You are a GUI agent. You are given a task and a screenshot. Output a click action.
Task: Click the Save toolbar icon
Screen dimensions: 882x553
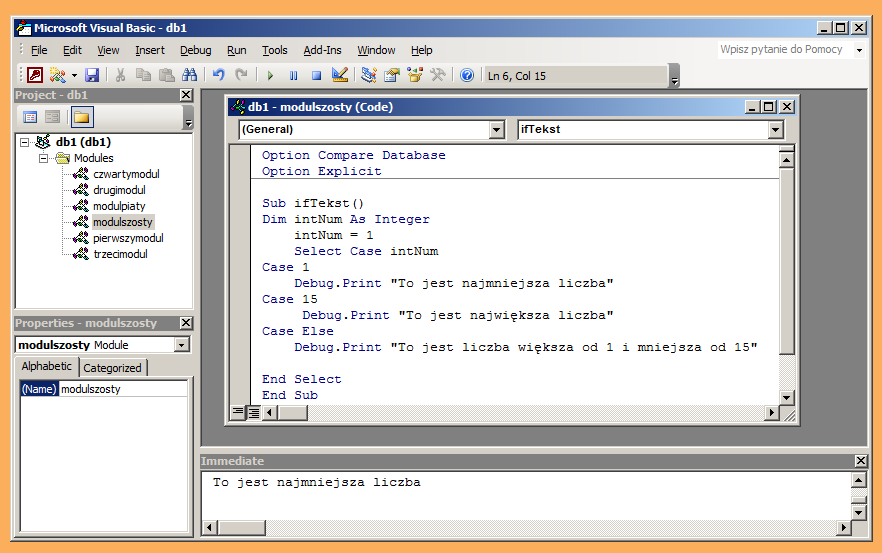click(x=92, y=75)
